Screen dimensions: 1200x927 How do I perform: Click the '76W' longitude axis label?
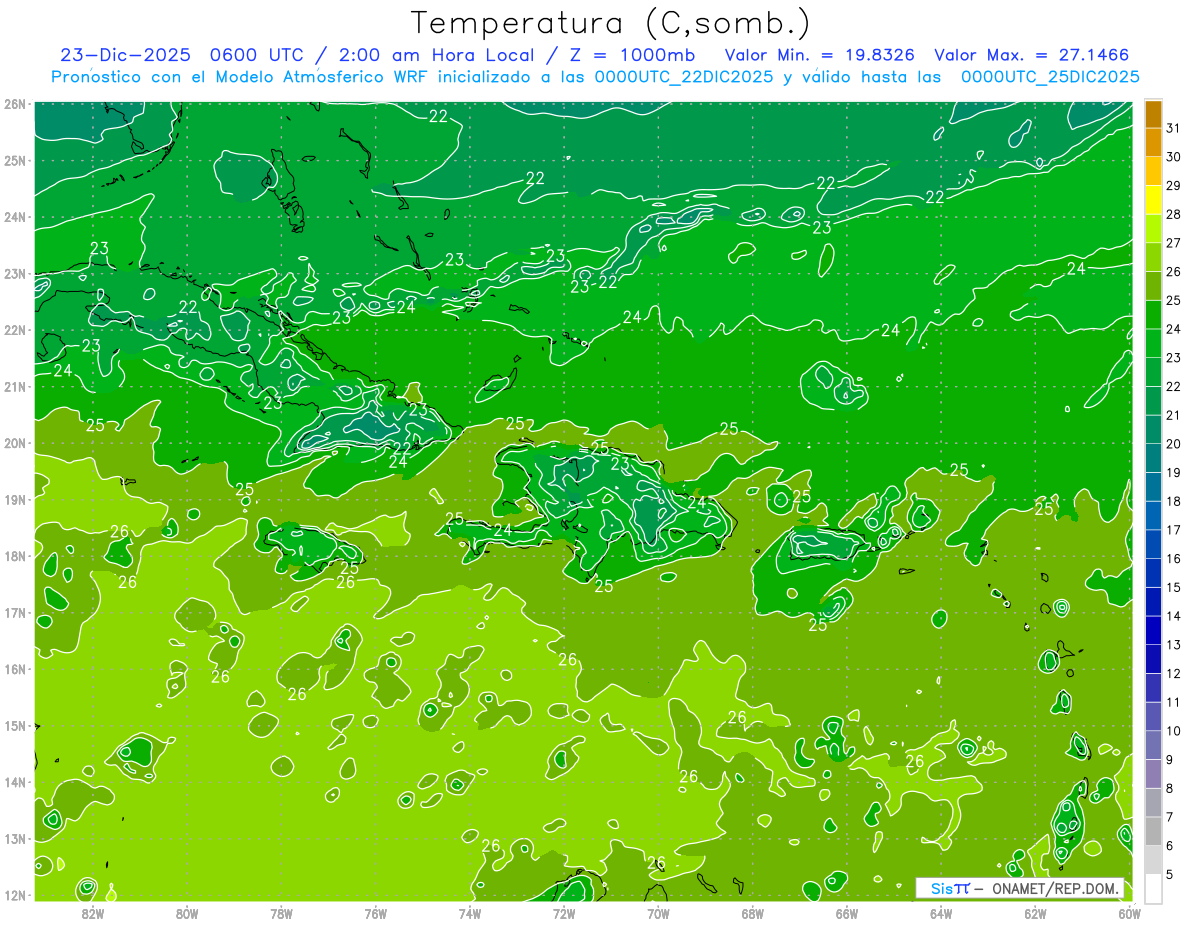pyautogui.click(x=375, y=913)
